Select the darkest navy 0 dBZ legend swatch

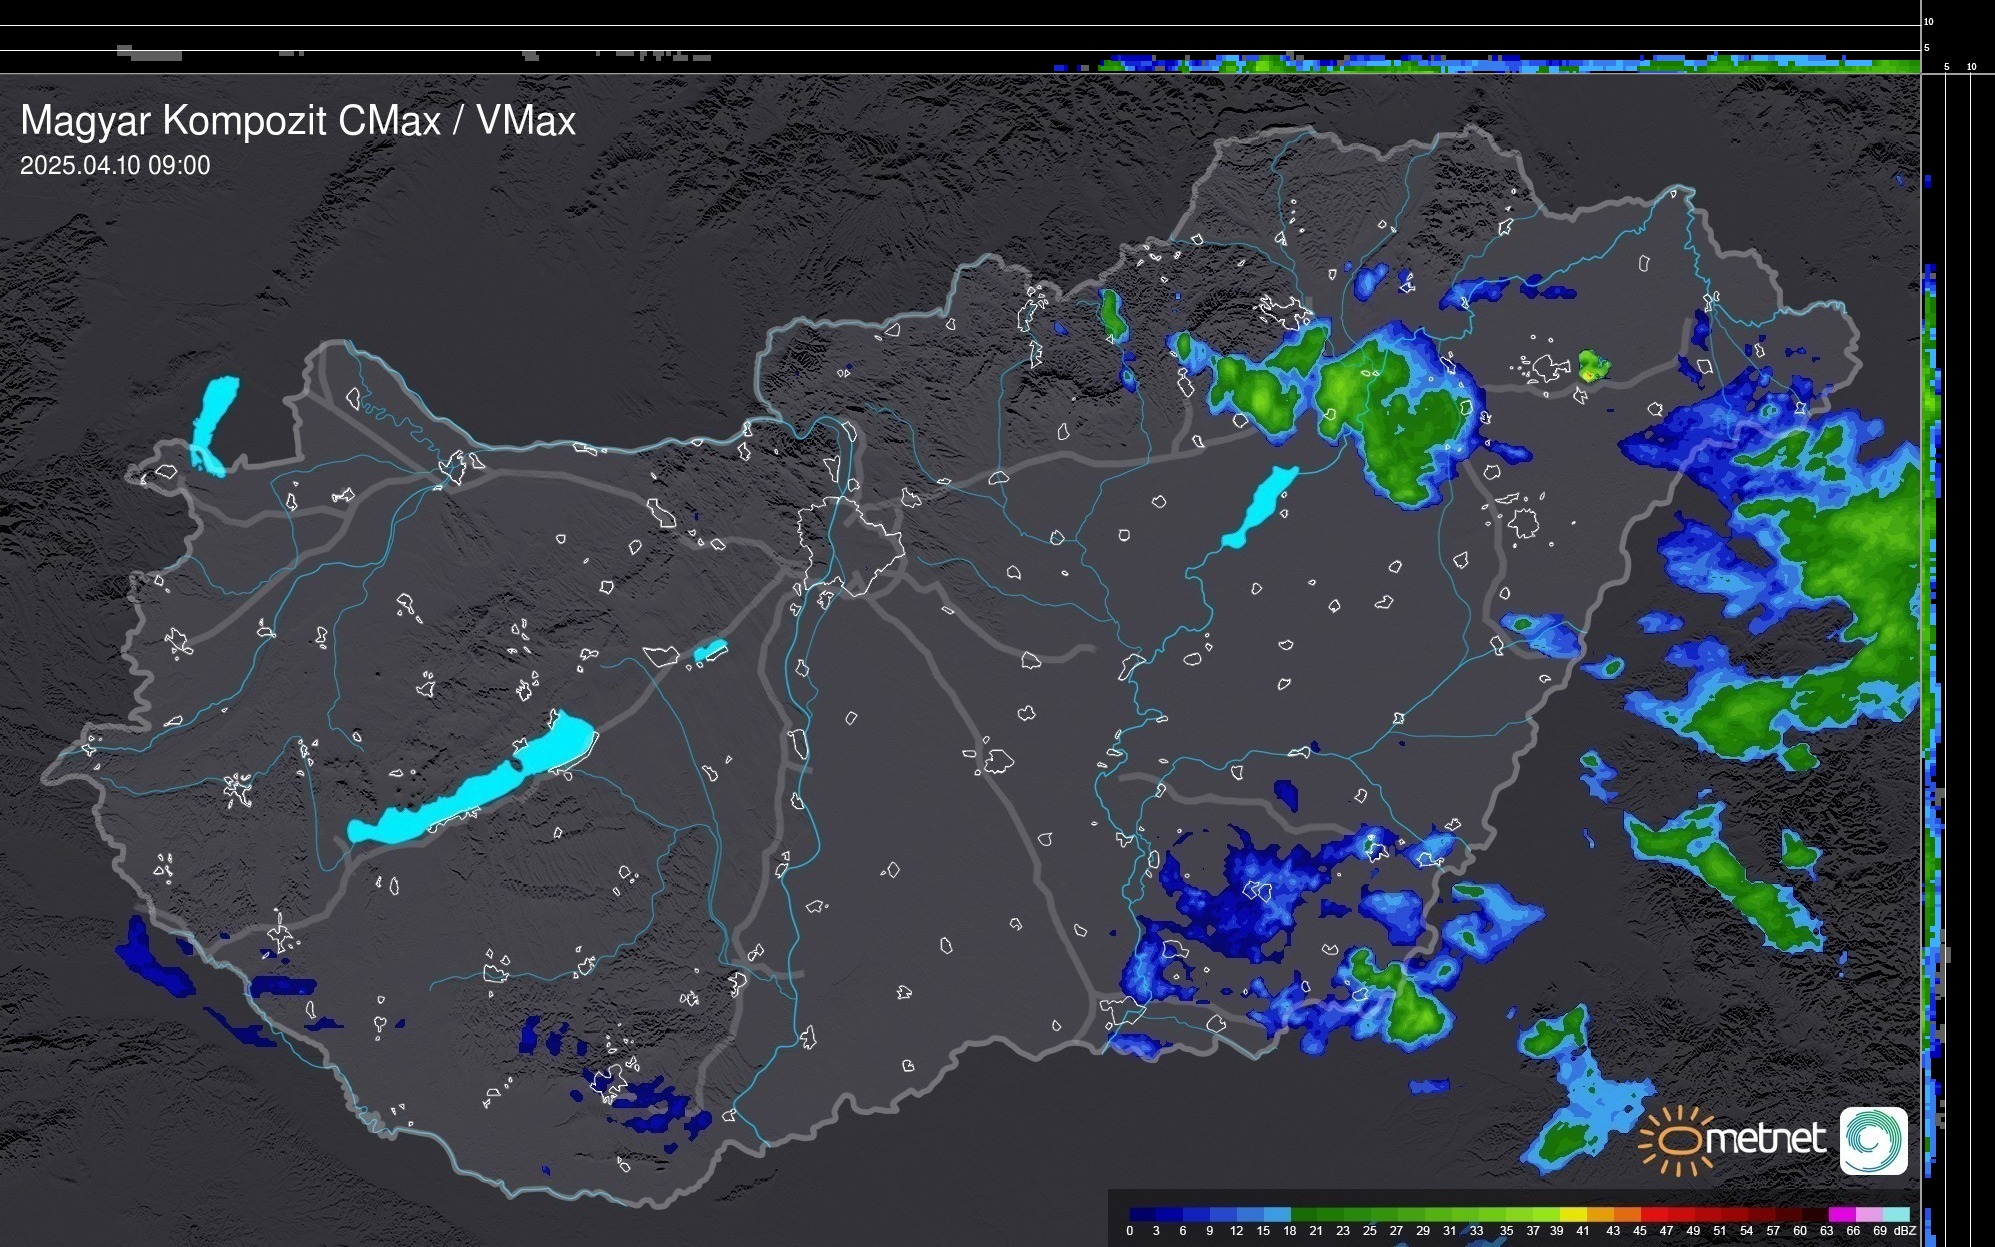(x=1142, y=1214)
